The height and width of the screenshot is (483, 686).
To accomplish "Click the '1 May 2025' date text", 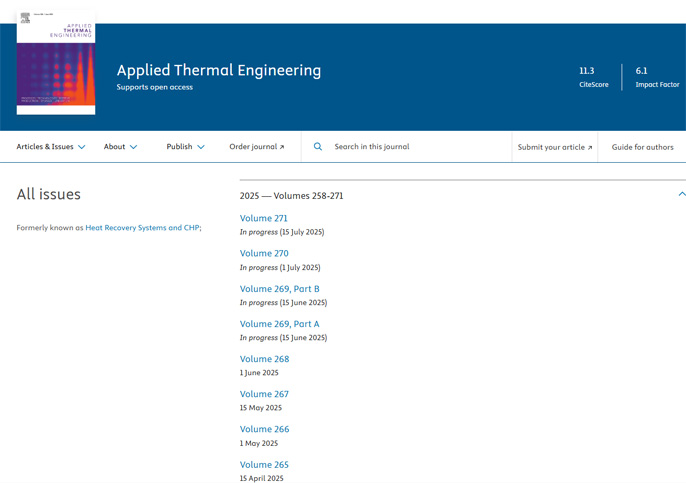I will click(259, 443).
